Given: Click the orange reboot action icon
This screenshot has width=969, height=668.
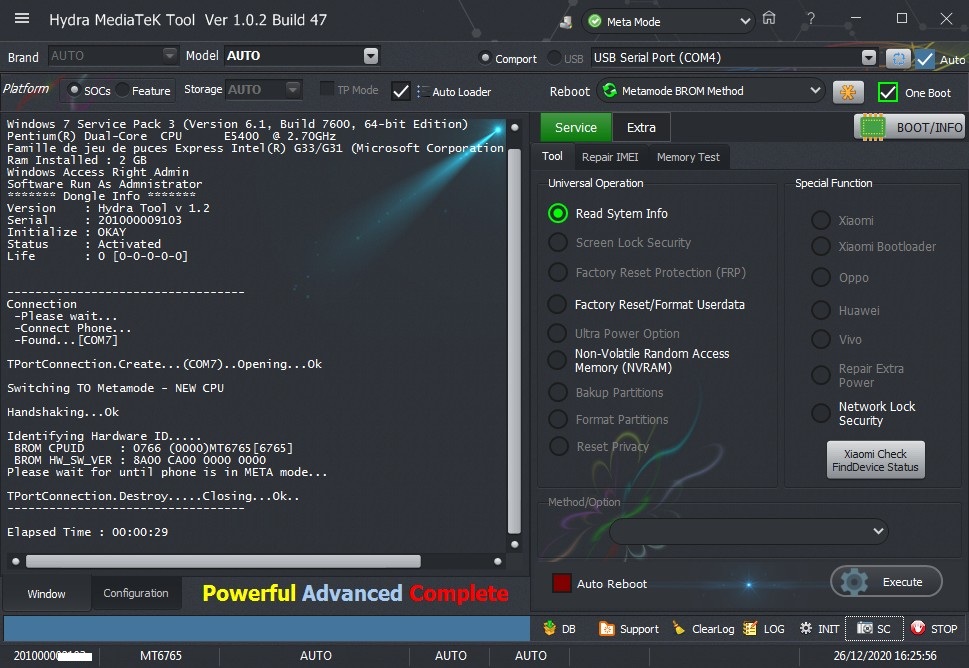Looking at the screenshot, I should 848,93.
